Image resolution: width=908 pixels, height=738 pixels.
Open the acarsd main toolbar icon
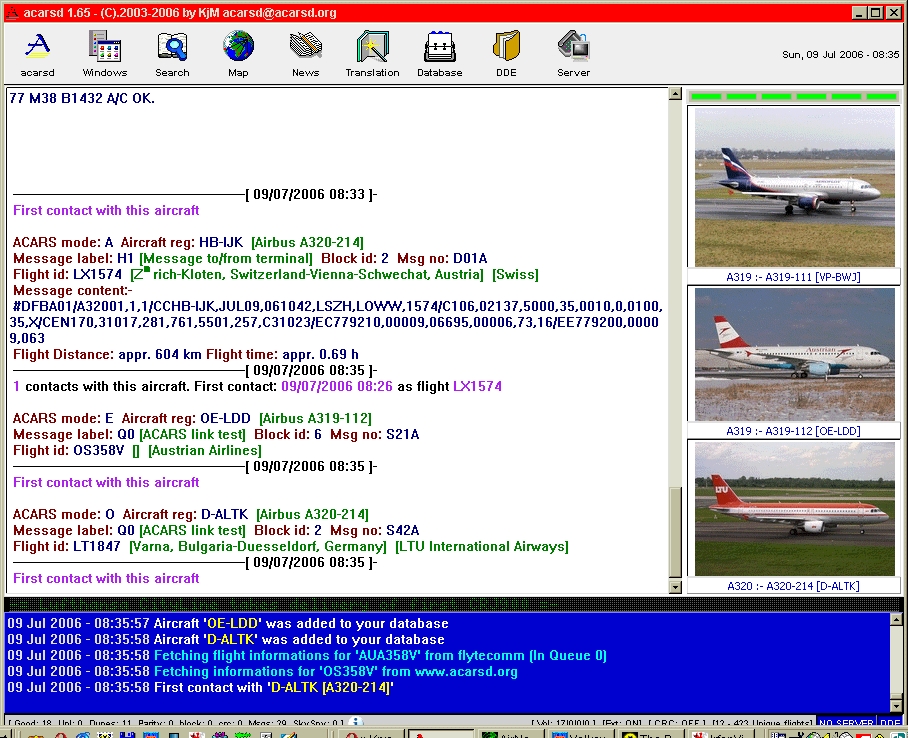pyautogui.click(x=38, y=54)
